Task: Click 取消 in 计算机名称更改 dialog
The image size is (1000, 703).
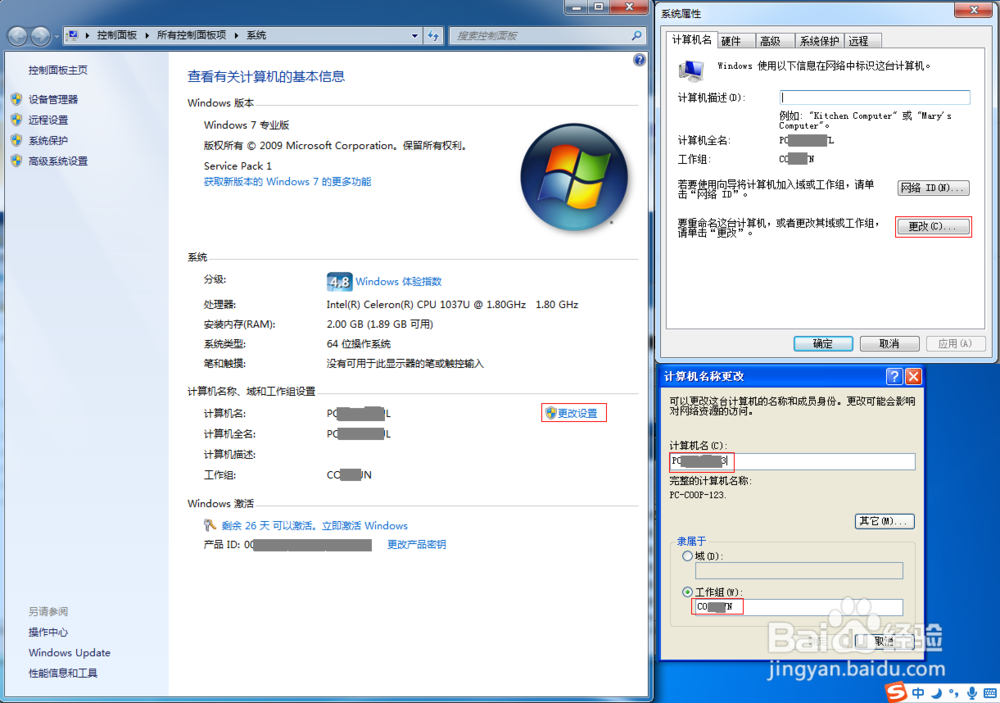Action: pos(884,641)
